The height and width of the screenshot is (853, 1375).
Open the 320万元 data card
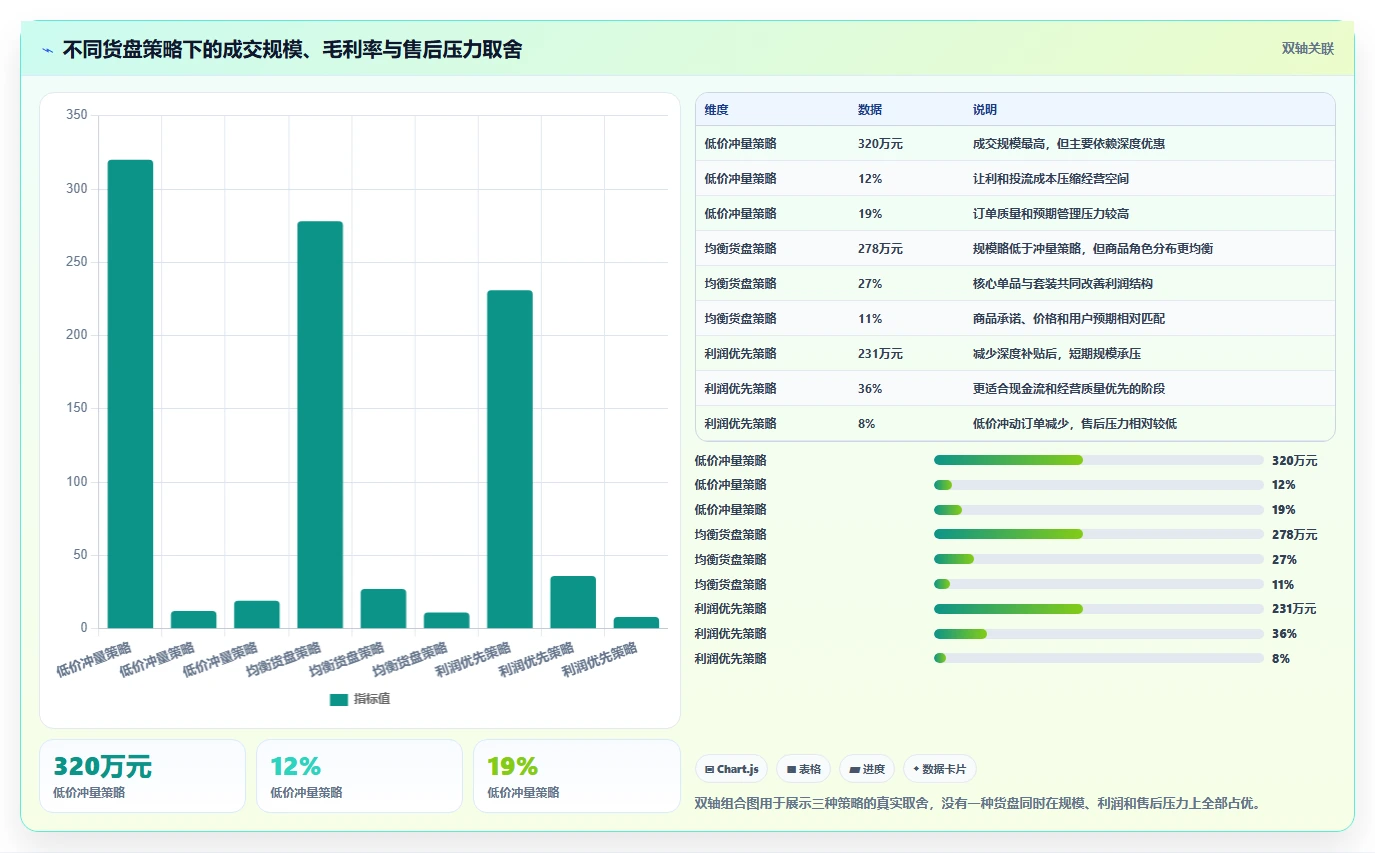coord(142,776)
